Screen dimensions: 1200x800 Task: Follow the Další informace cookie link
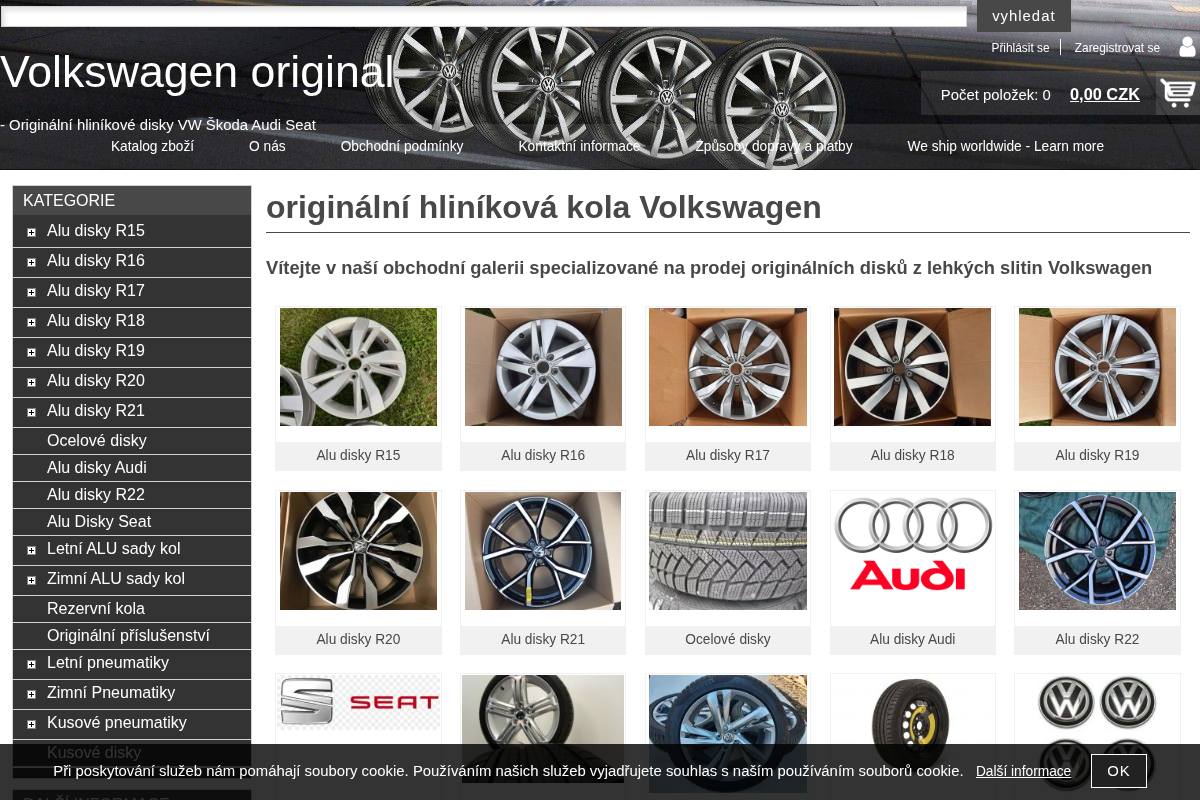click(1023, 771)
